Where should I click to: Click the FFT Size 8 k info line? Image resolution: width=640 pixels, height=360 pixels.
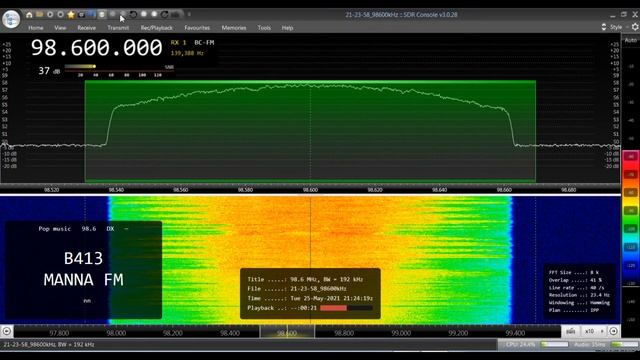pos(574,272)
